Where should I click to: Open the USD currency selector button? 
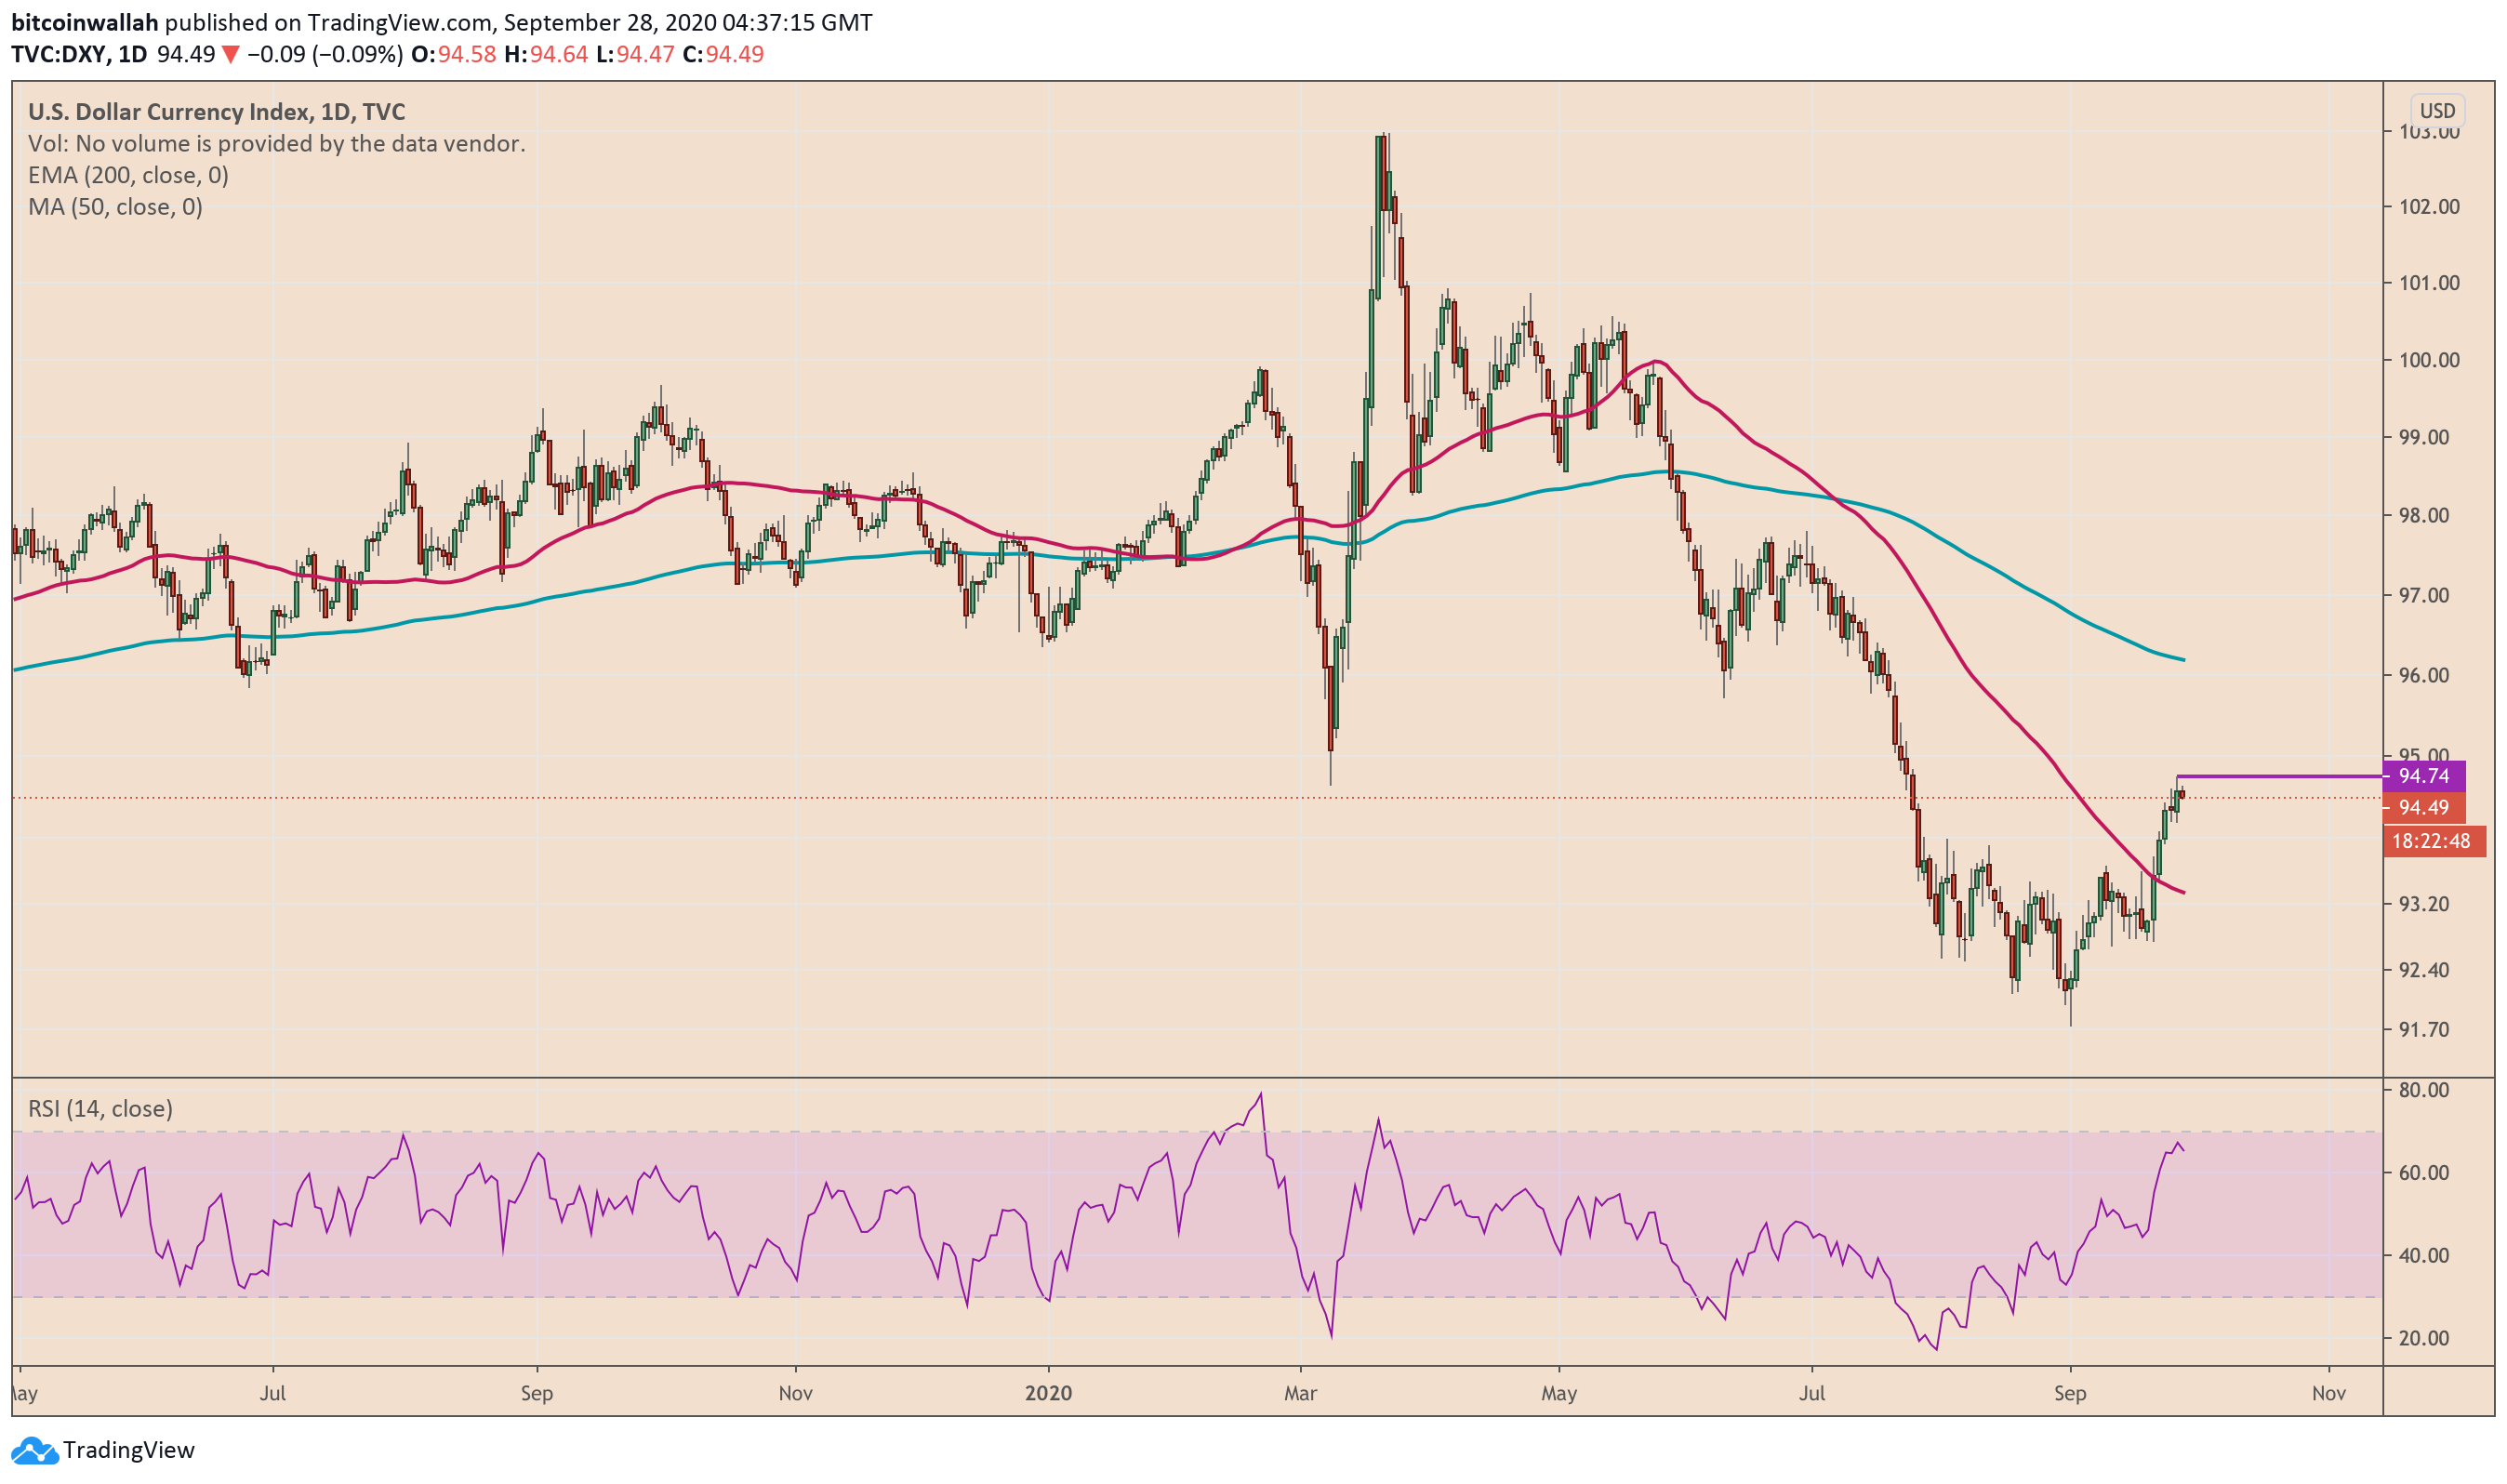tap(2438, 111)
